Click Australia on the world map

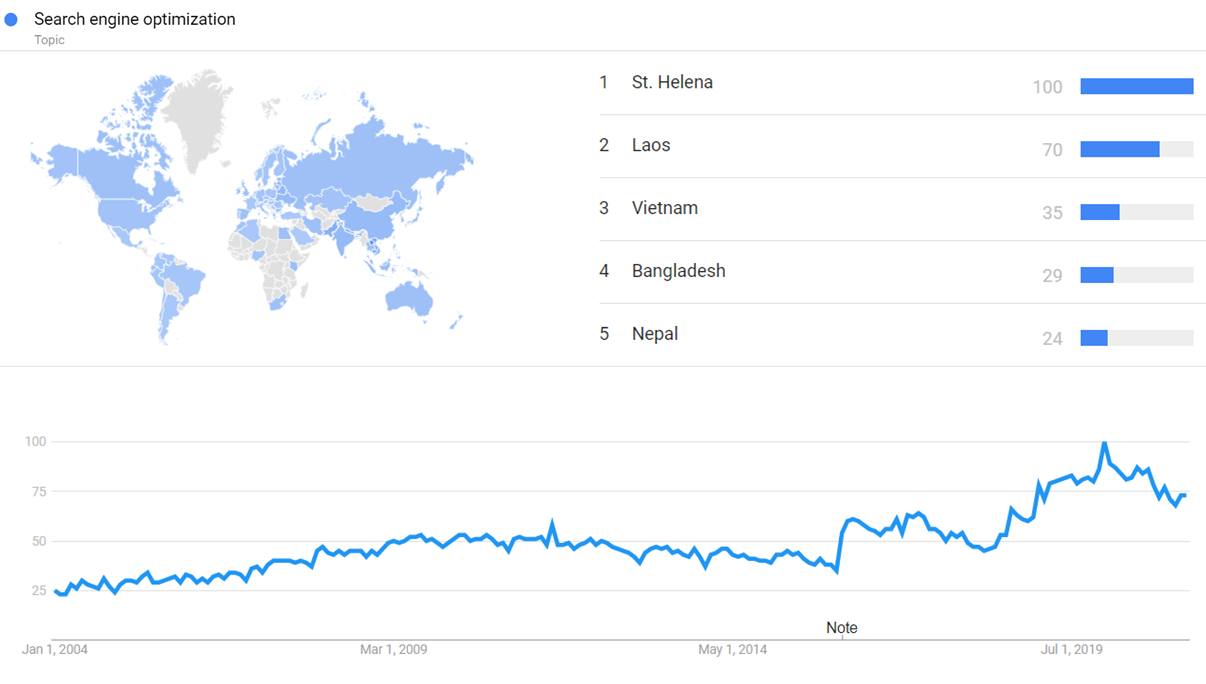click(x=409, y=296)
